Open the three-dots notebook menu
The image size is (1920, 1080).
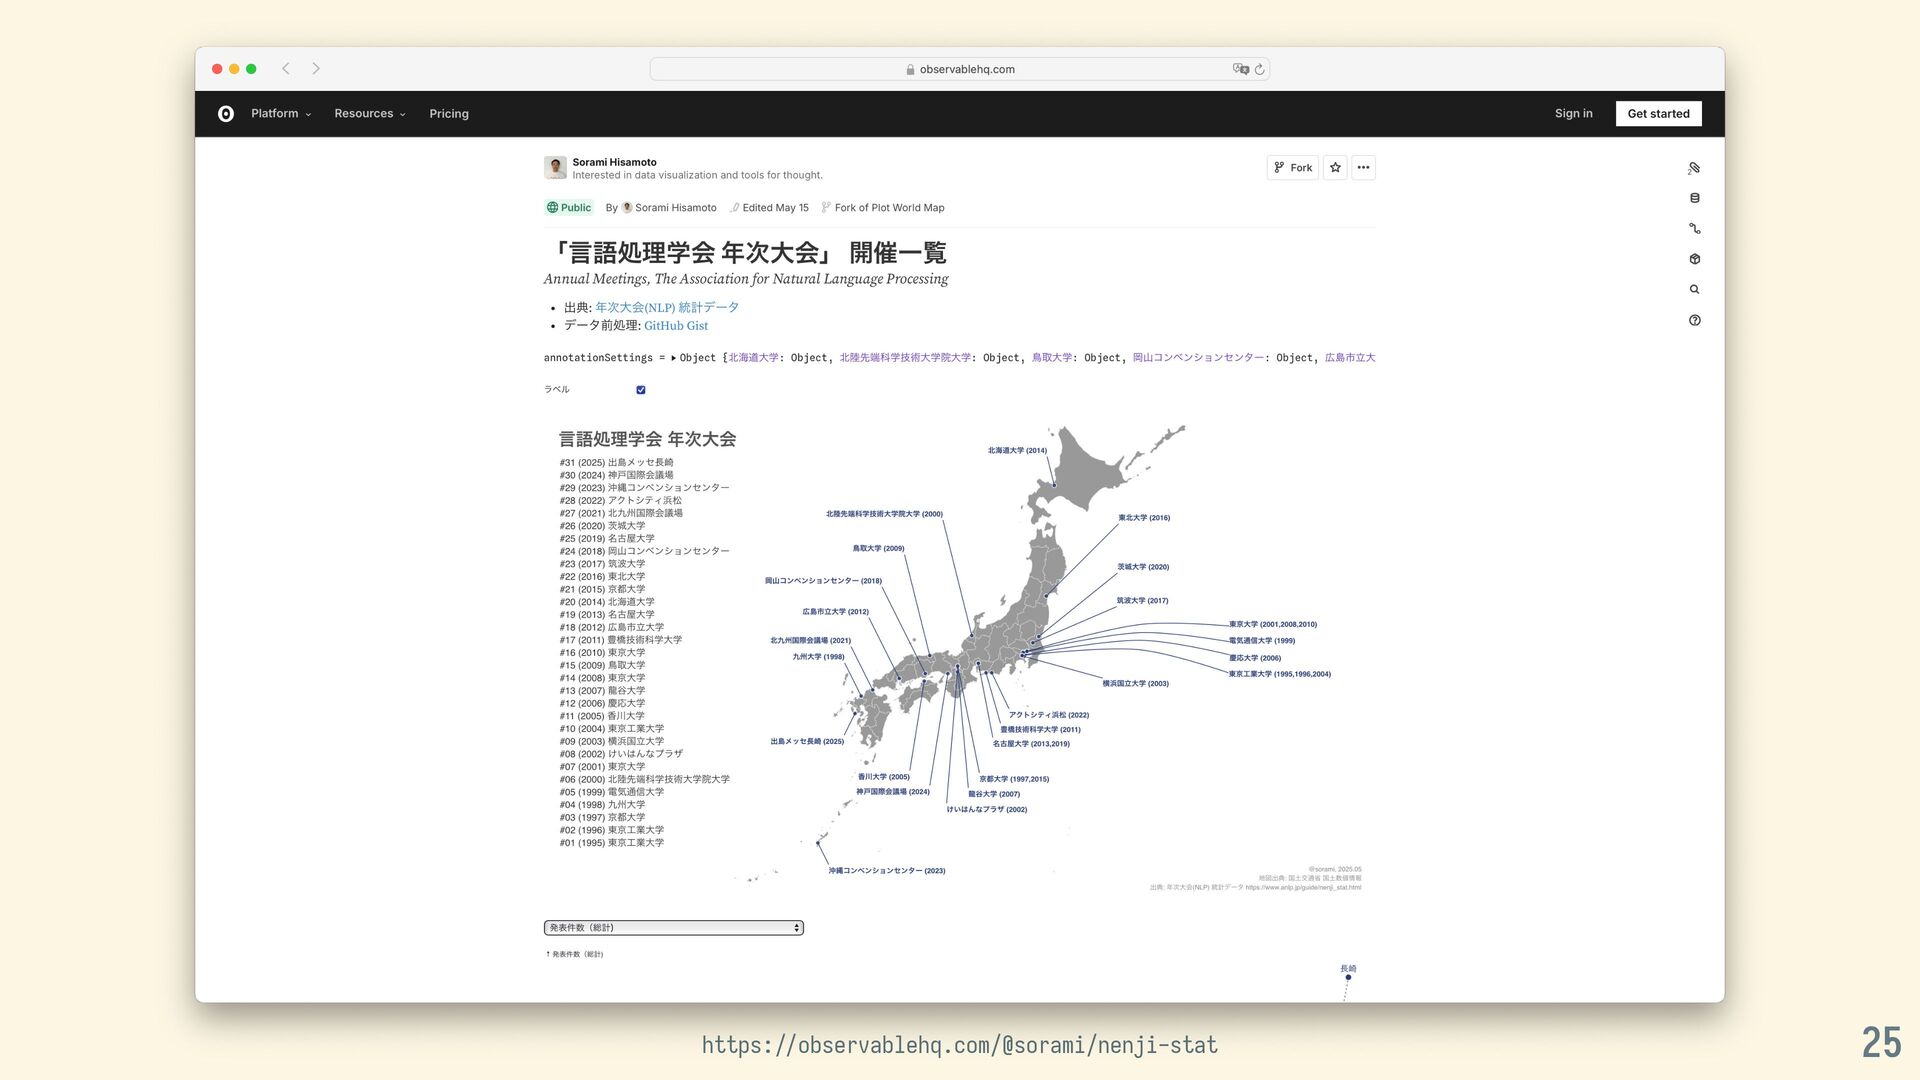click(x=1364, y=168)
